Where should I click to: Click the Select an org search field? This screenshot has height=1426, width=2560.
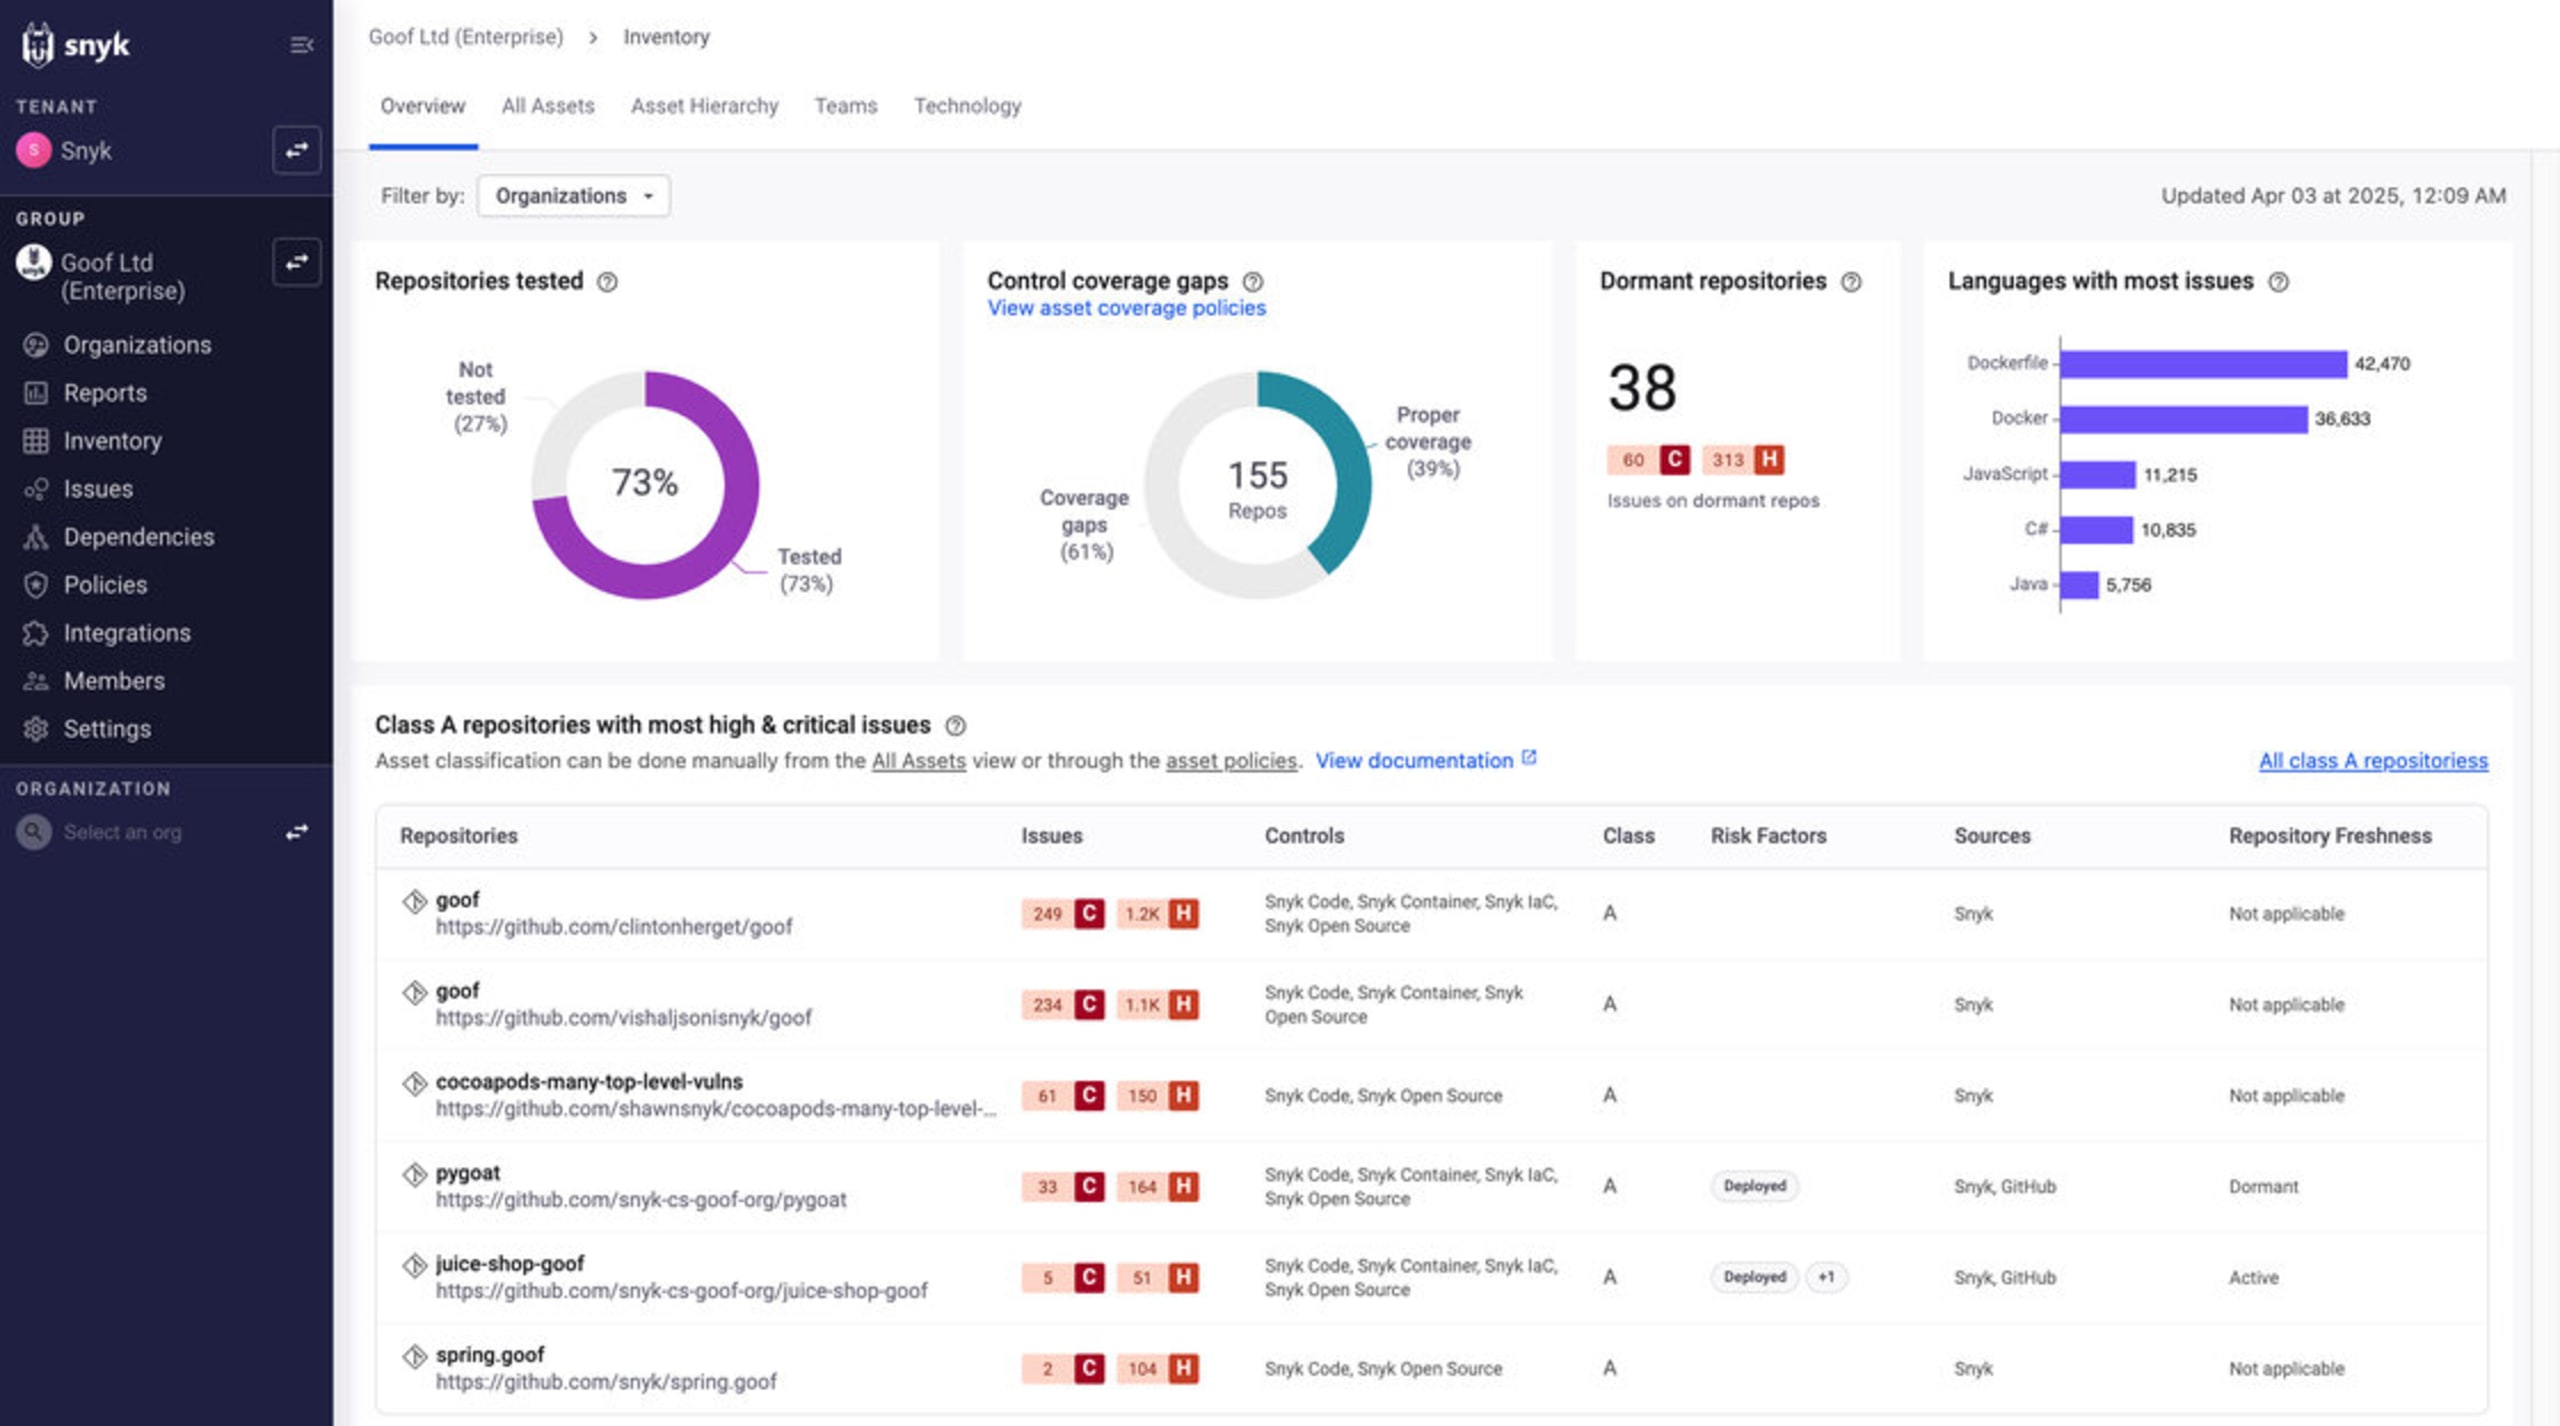(x=123, y=832)
